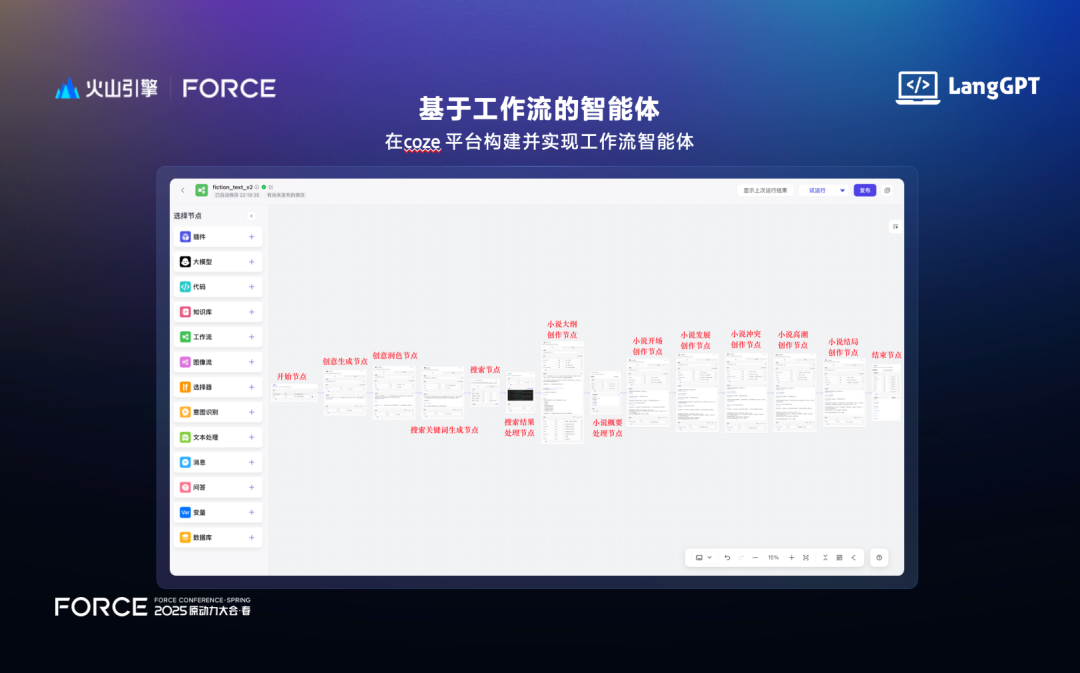Add a 大模型 node with plus

[x=251, y=262]
